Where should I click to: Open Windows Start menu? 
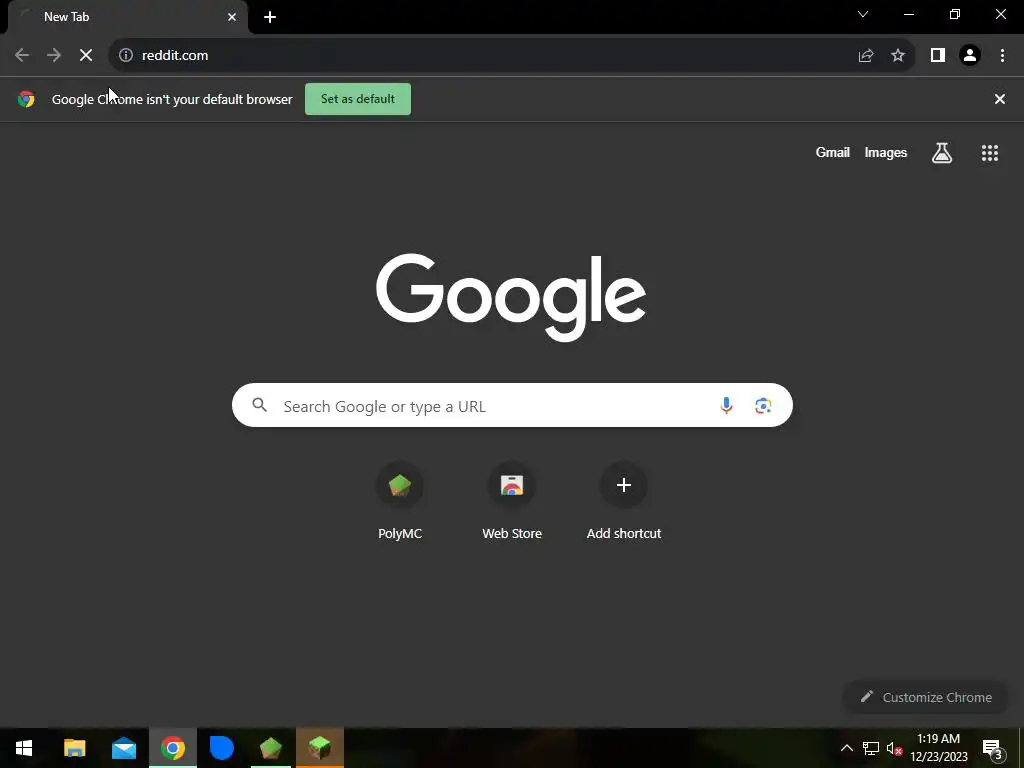(24, 748)
